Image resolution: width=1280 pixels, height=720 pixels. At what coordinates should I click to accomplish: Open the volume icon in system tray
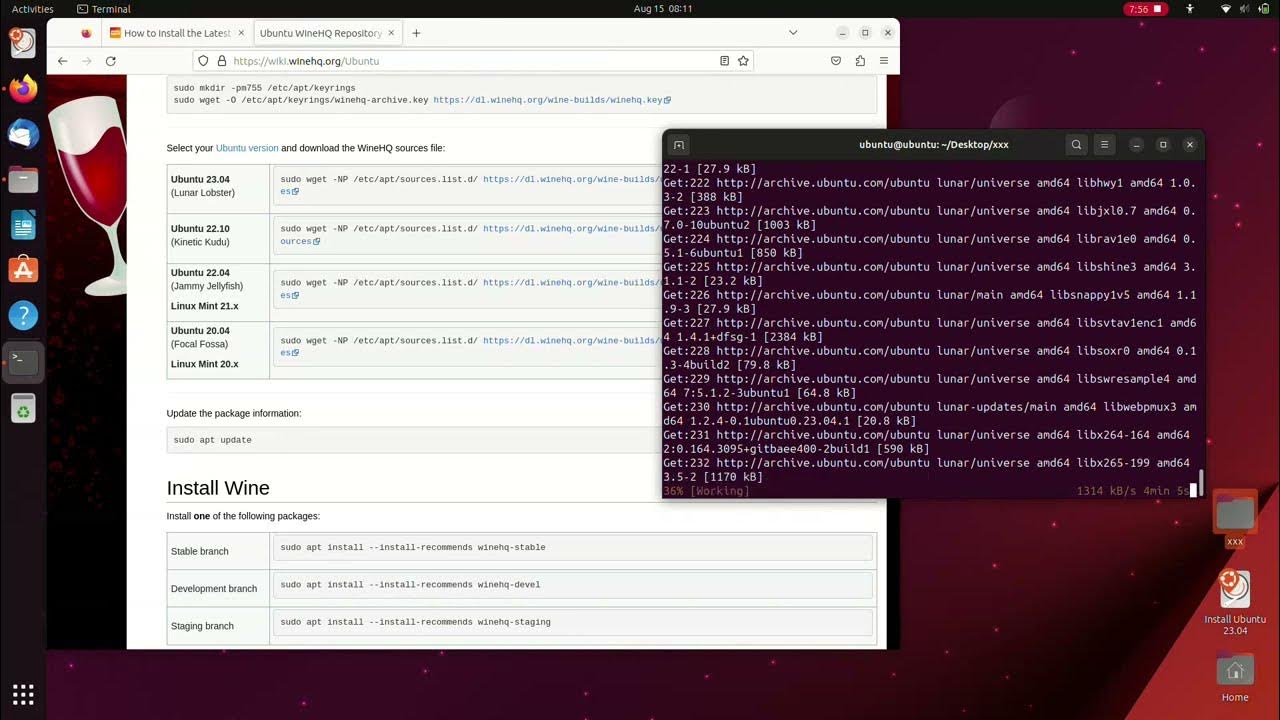[1243, 9]
